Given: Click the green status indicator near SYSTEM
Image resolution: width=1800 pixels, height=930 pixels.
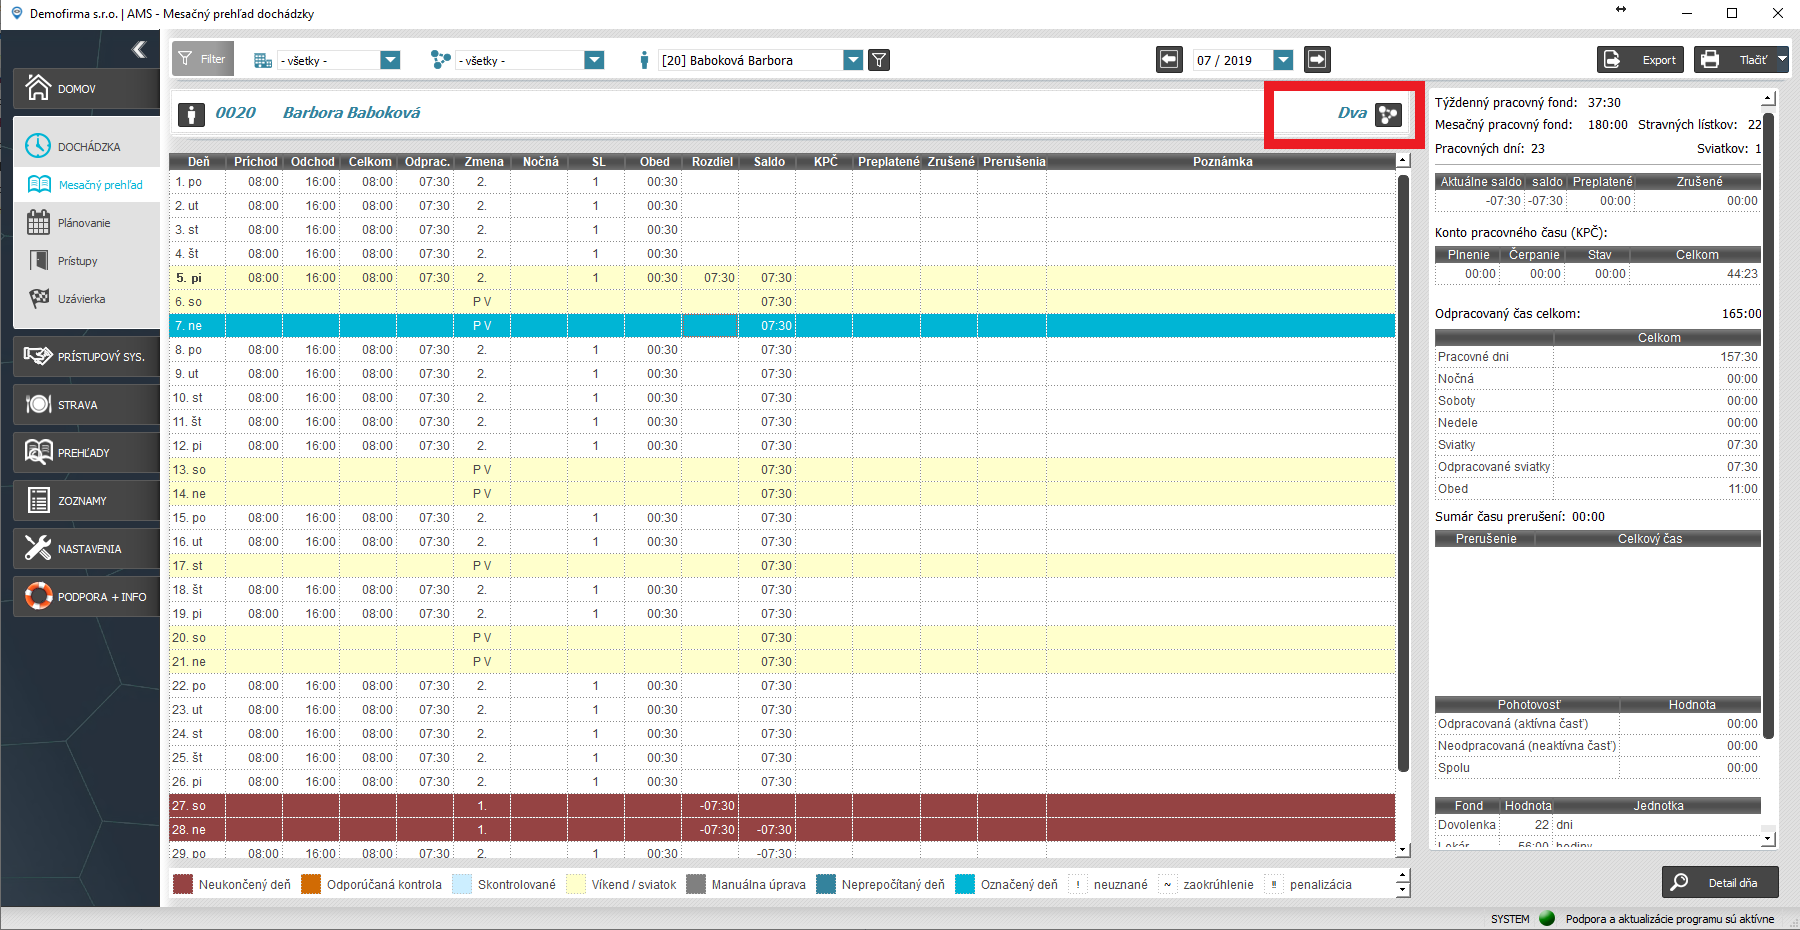Looking at the screenshot, I should click(1547, 918).
